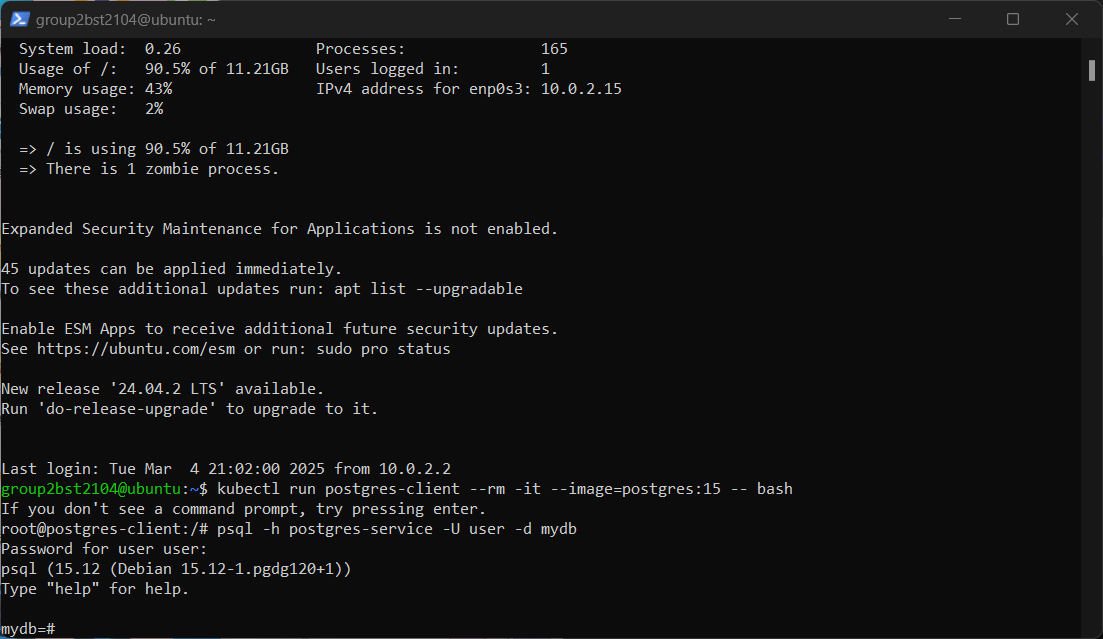Click the 'Password for user user:' line

[x=104, y=549]
